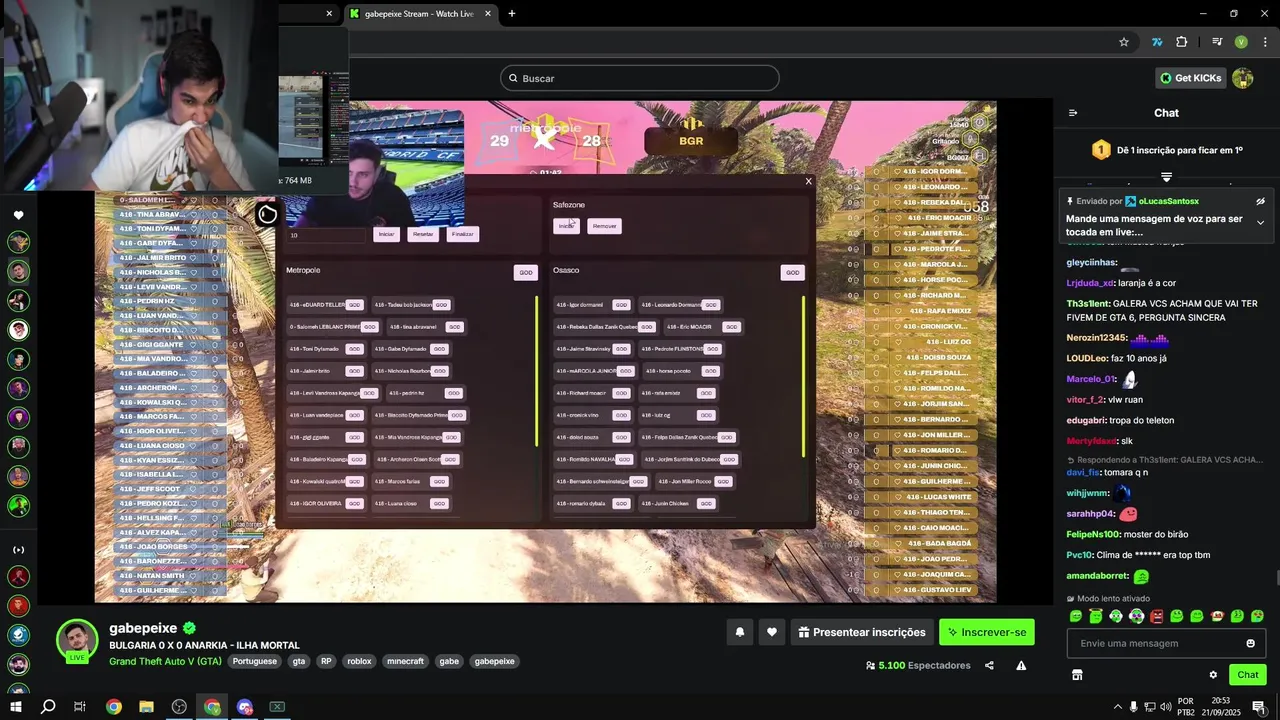The image size is (1280, 720).
Task: Select the minecraft stream tag
Action: coord(405,661)
